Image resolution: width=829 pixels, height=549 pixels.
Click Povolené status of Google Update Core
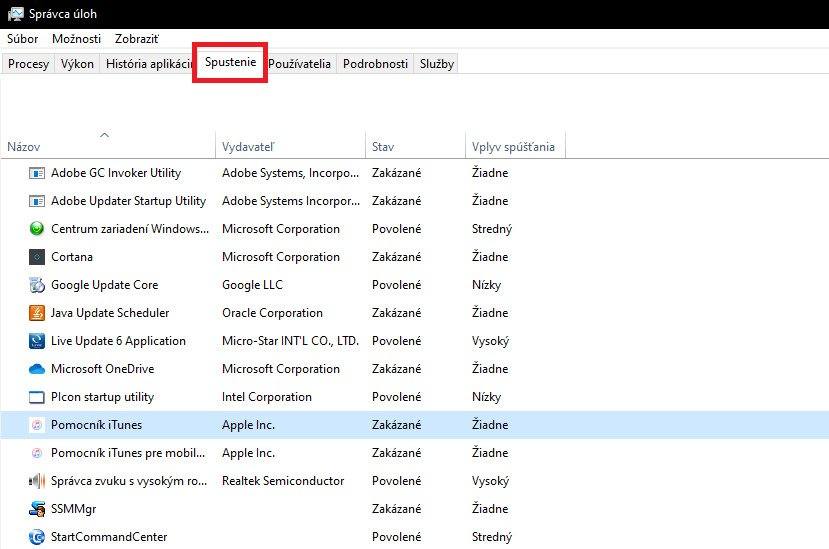[397, 285]
